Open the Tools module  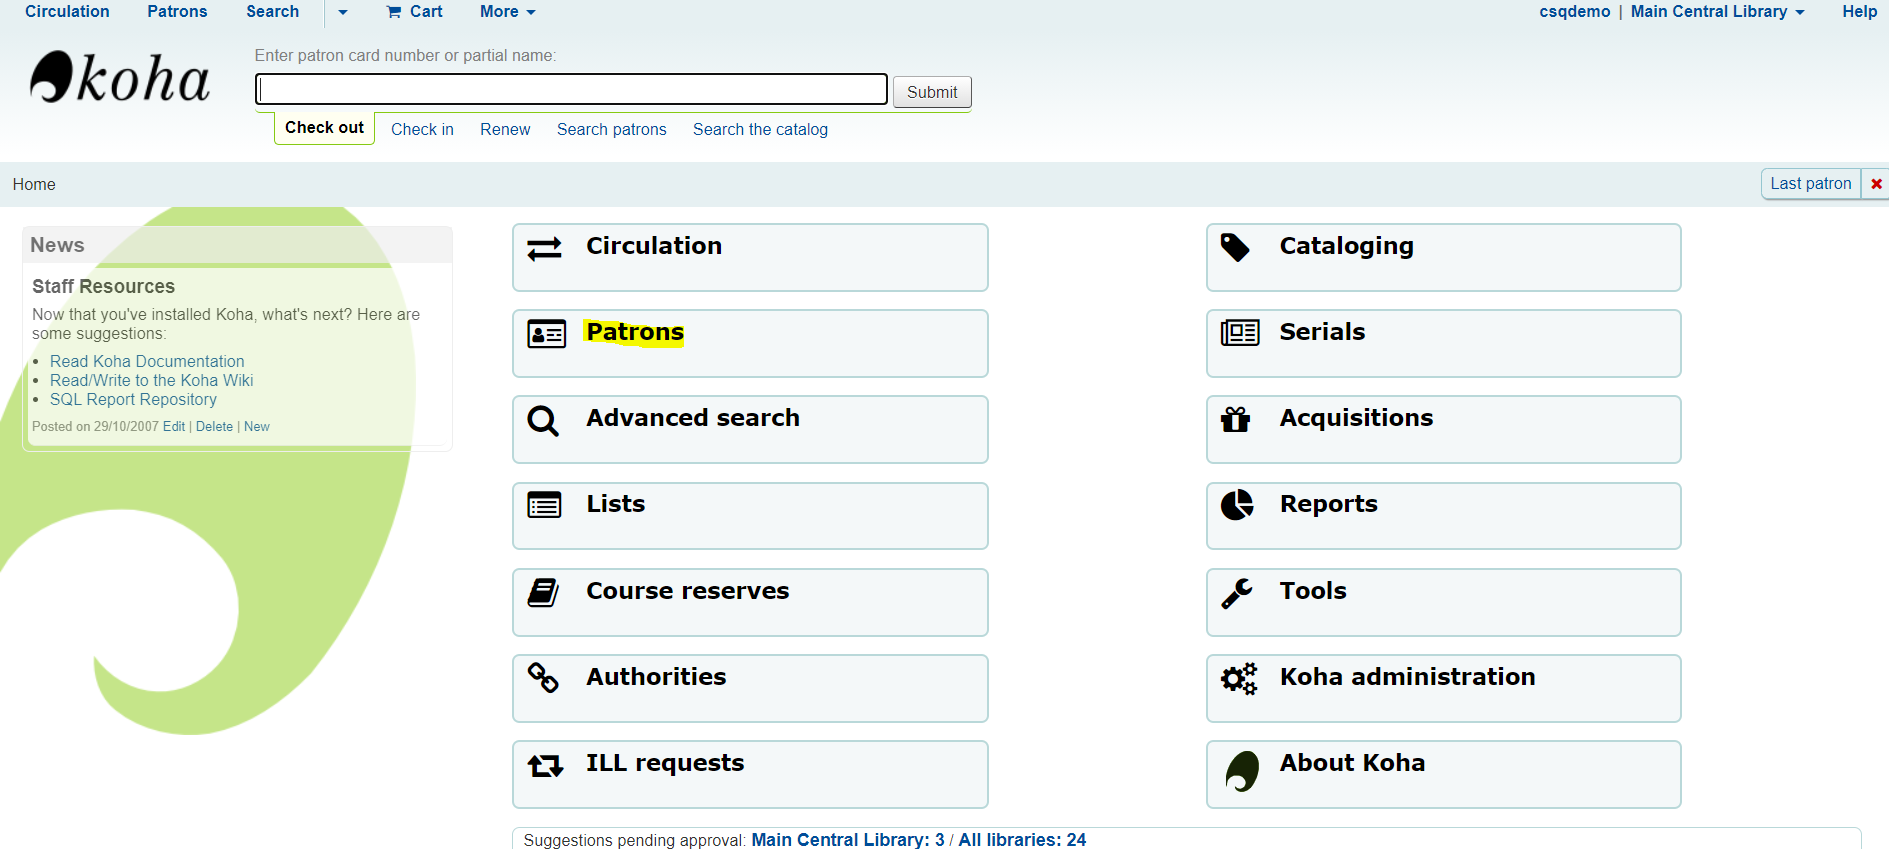click(x=1444, y=602)
